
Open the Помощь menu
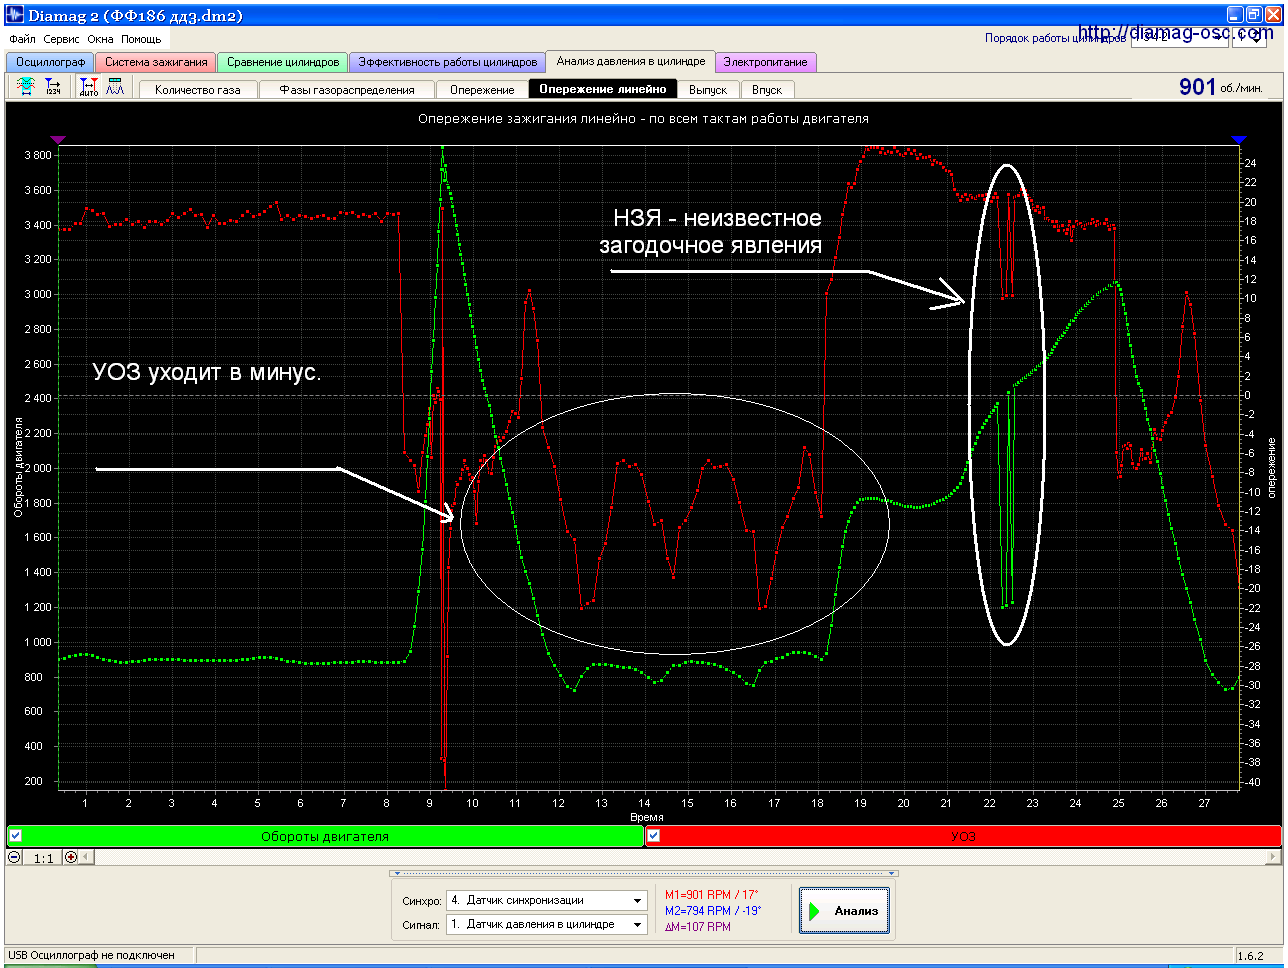[141, 39]
